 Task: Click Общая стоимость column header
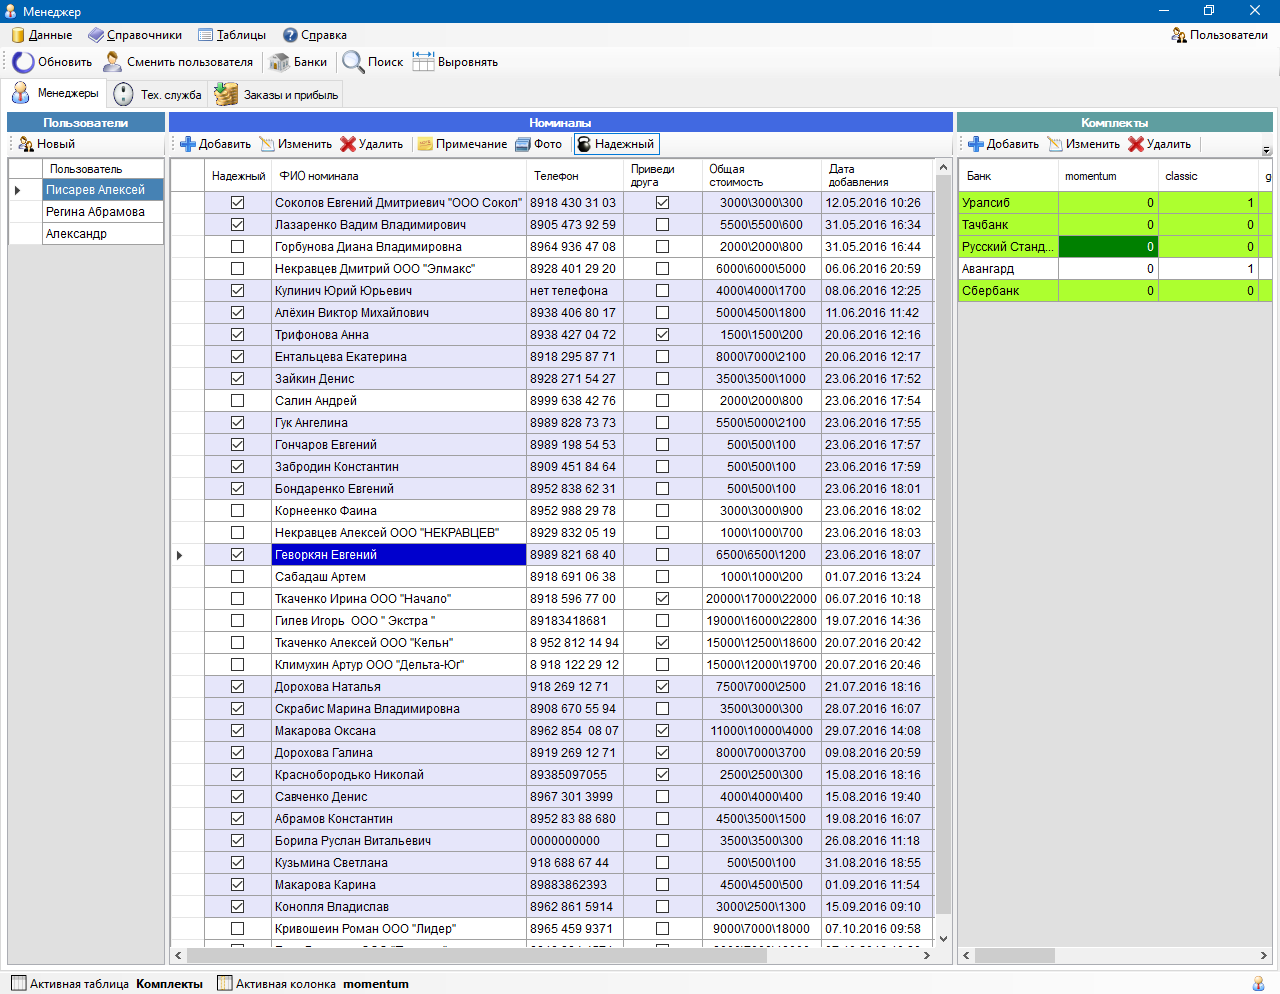(x=762, y=175)
